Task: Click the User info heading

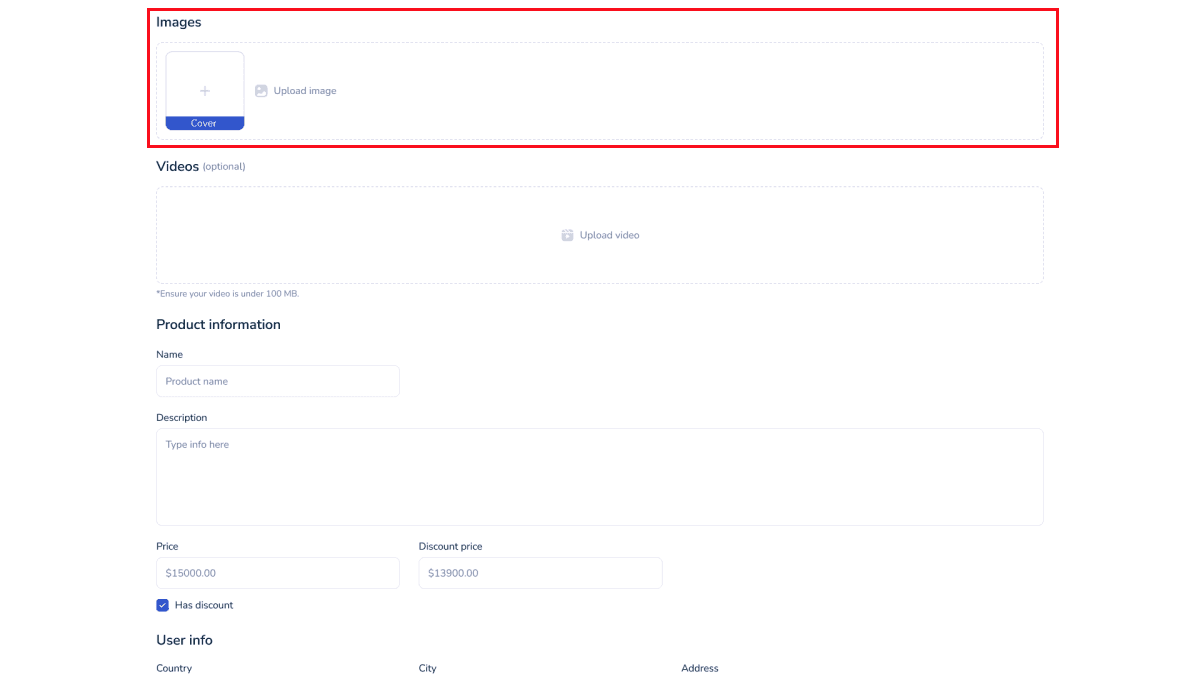Action: [x=184, y=640]
